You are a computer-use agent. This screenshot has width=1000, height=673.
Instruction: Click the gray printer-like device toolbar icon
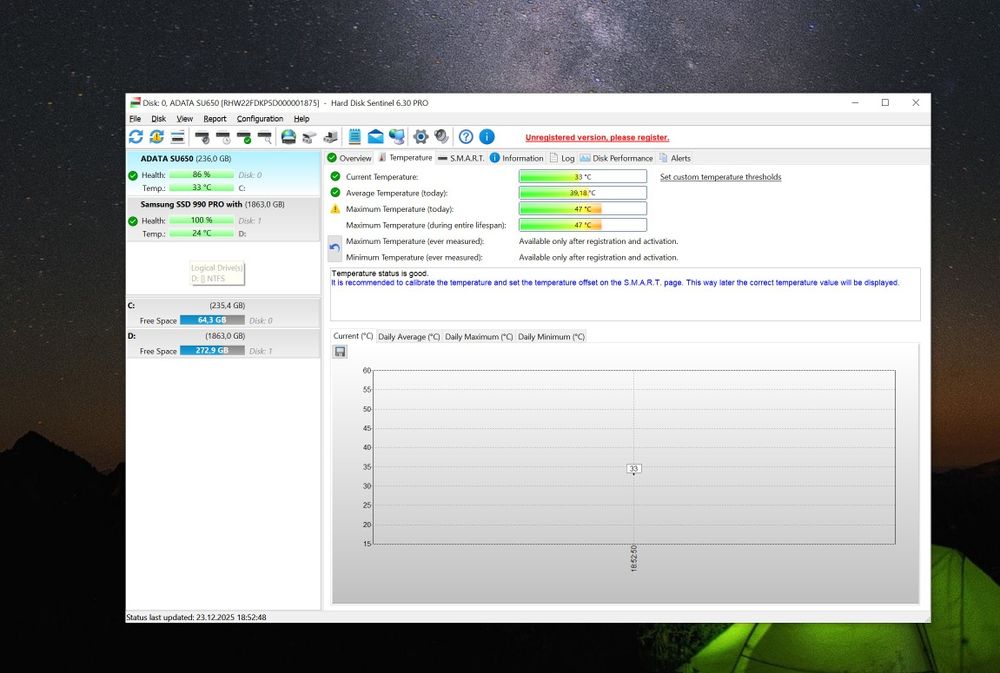coord(330,137)
